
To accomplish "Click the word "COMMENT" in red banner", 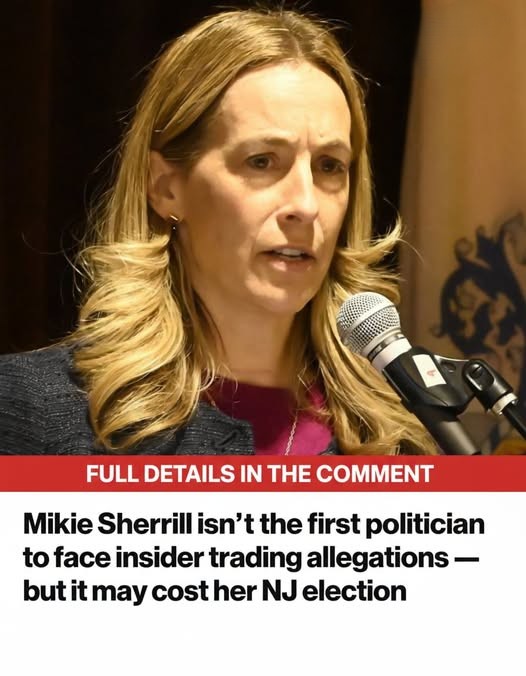I will click(x=374, y=473).
